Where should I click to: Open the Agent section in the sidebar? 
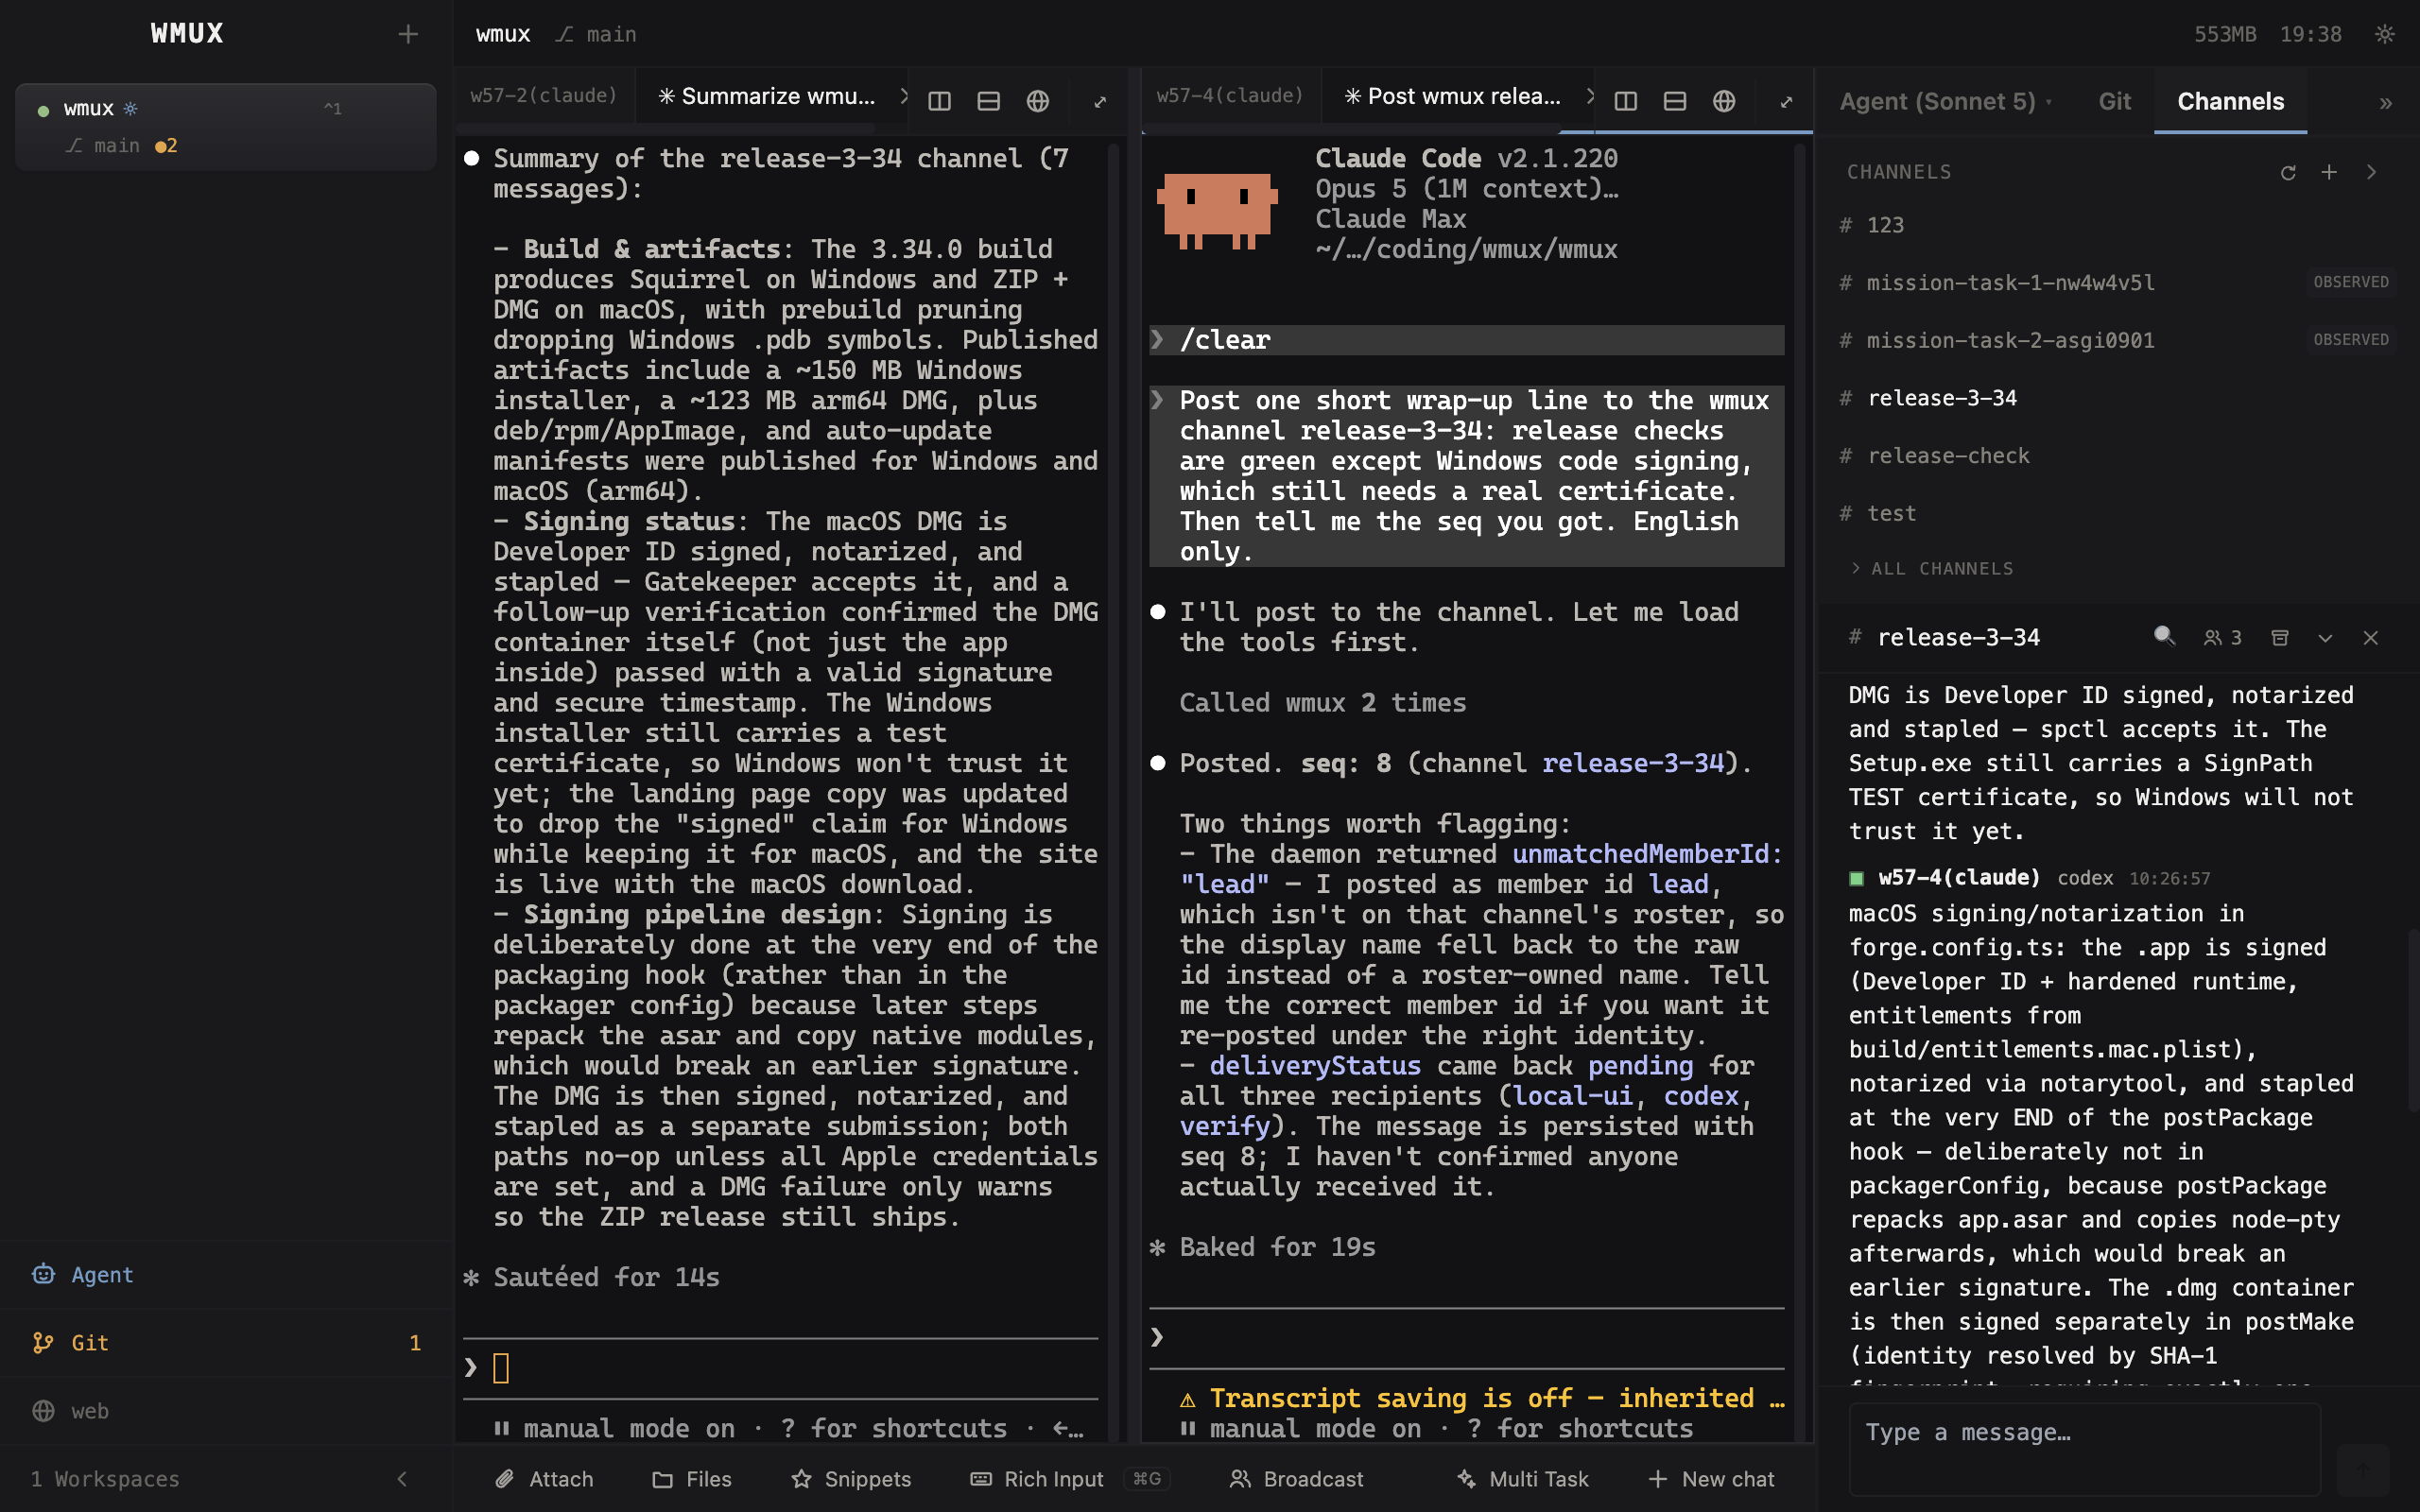click(x=226, y=1274)
